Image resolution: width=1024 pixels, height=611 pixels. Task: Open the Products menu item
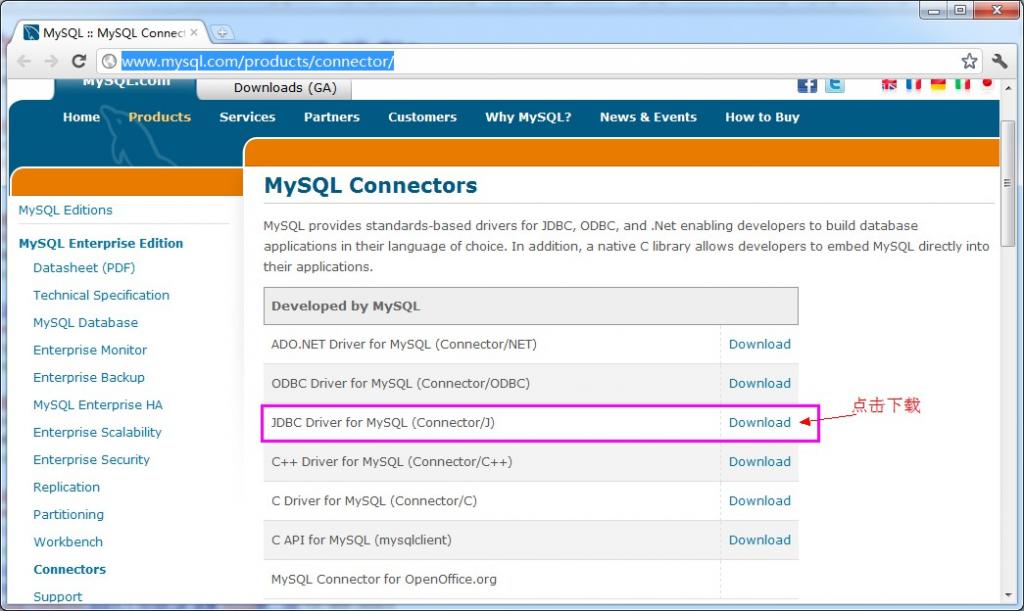(x=159, y=117)
